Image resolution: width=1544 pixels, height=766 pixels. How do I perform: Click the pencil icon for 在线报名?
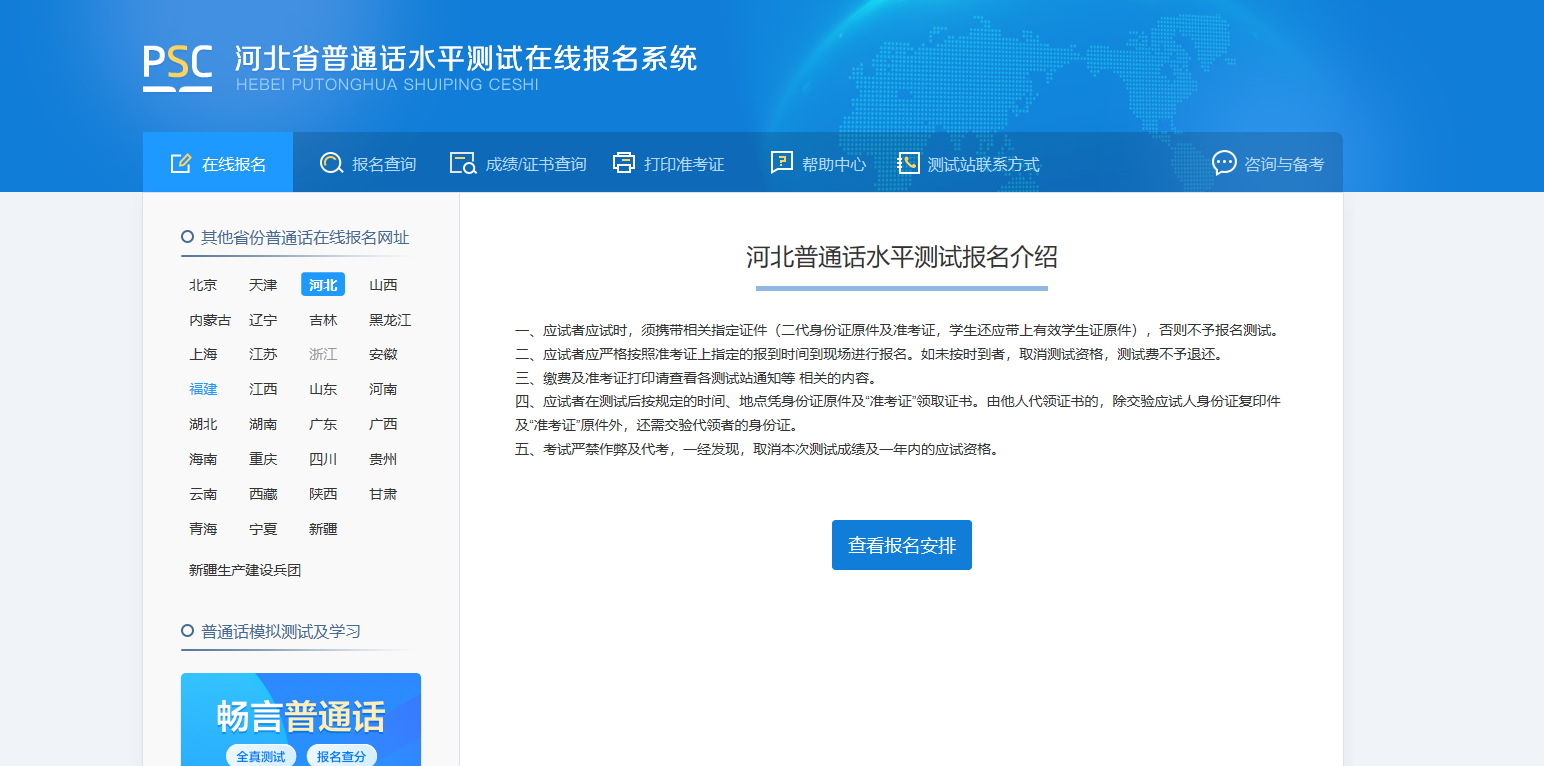pyautogui.click(x=180, y=163)
